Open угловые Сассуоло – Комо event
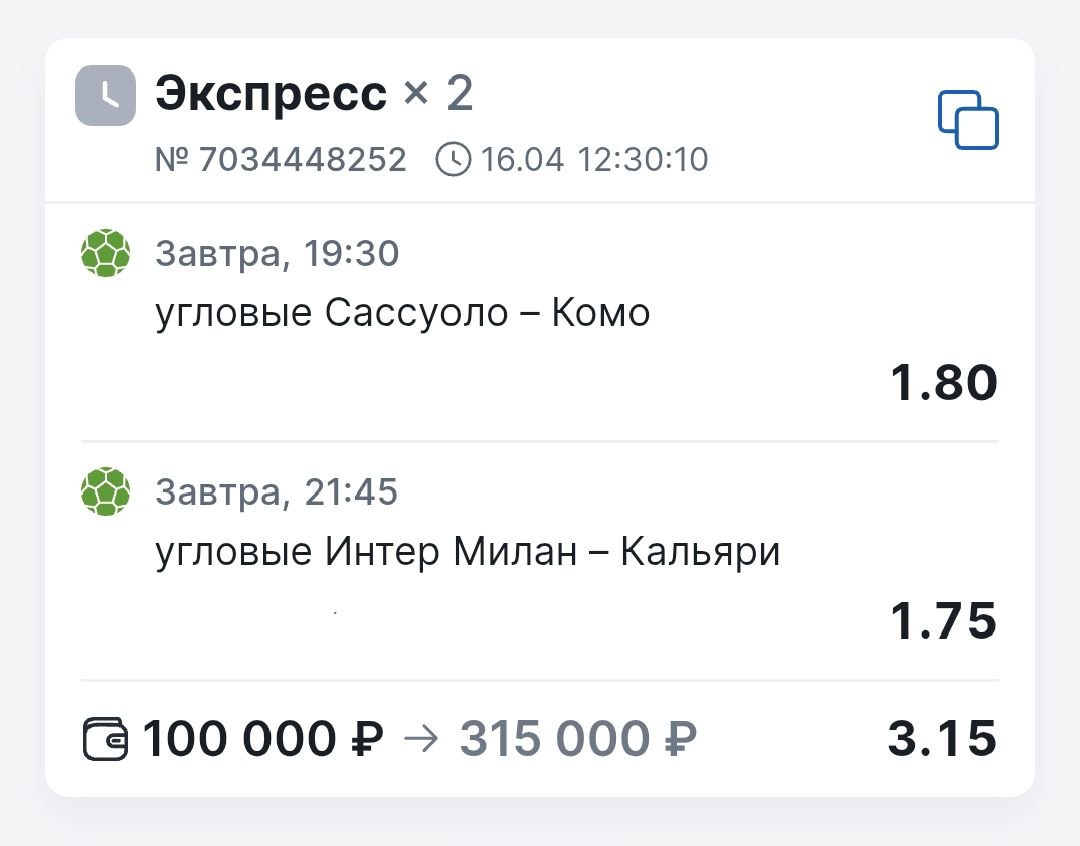This screenshot has height=846, width=1080. pyautogui.click(x=403, y=313)
